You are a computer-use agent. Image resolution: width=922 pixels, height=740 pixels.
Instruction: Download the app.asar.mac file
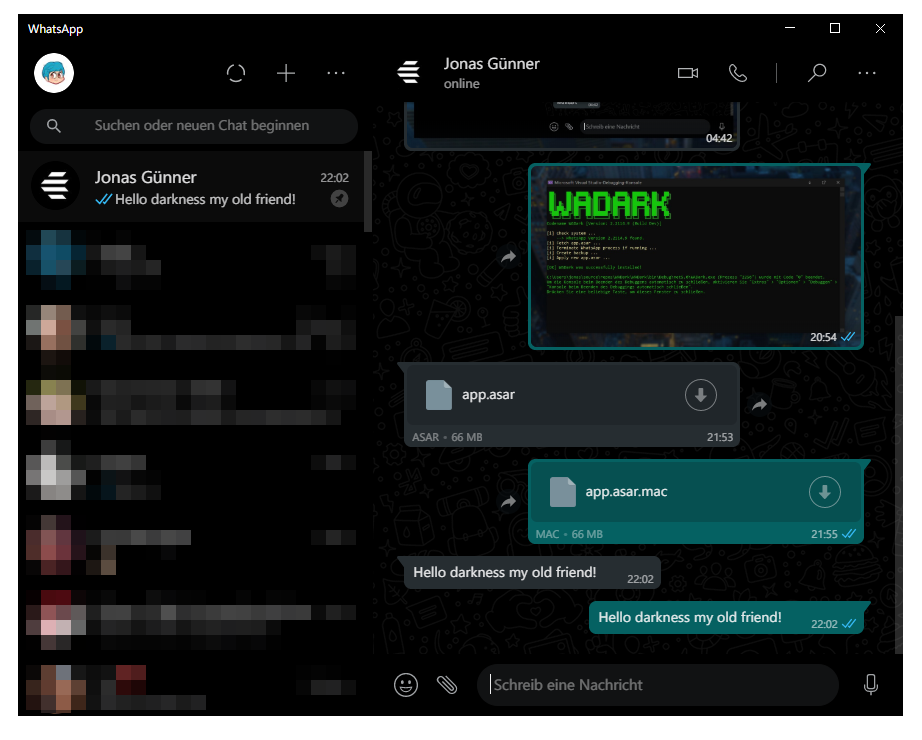824,491
